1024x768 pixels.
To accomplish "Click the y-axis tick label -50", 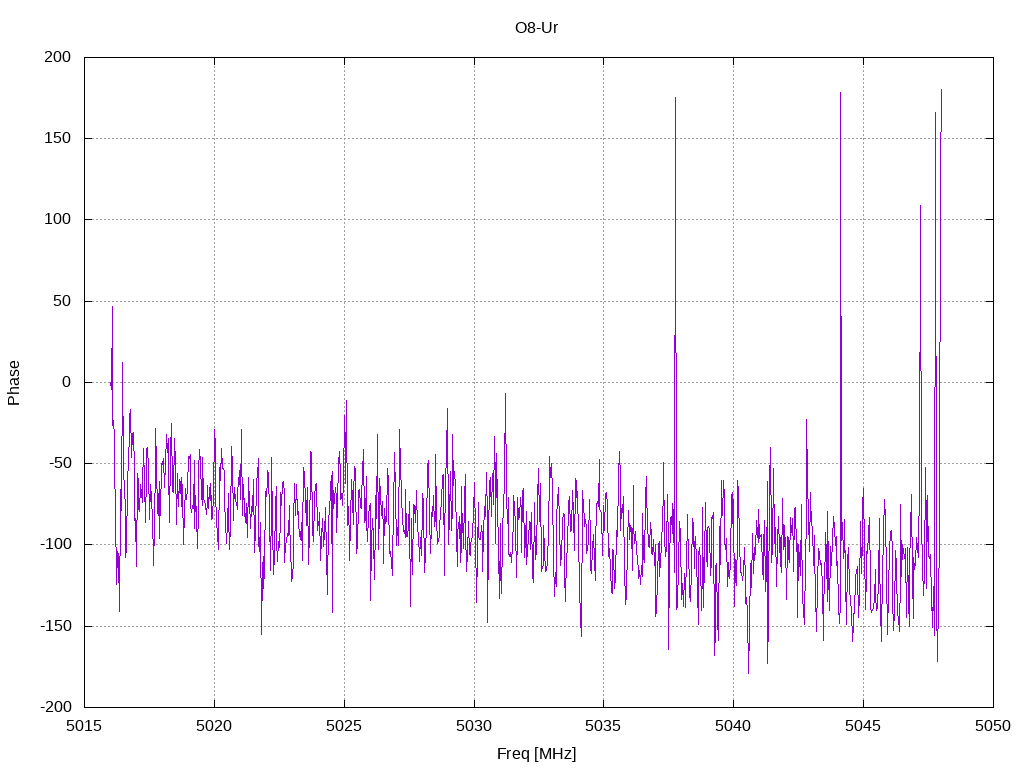I will pos(59,464).
